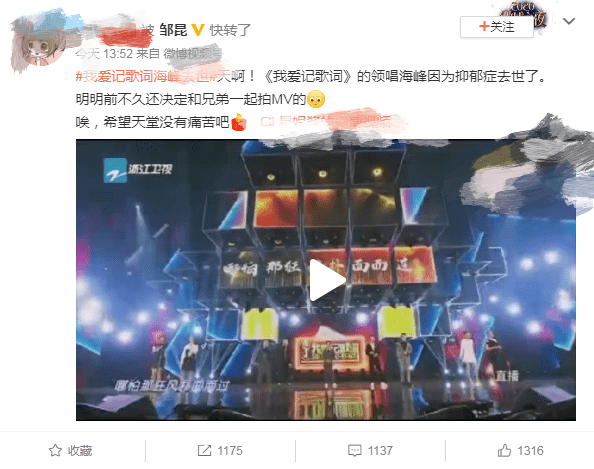Open the 邹昆 username profile
Screen dimensions: 594x469
173,30
